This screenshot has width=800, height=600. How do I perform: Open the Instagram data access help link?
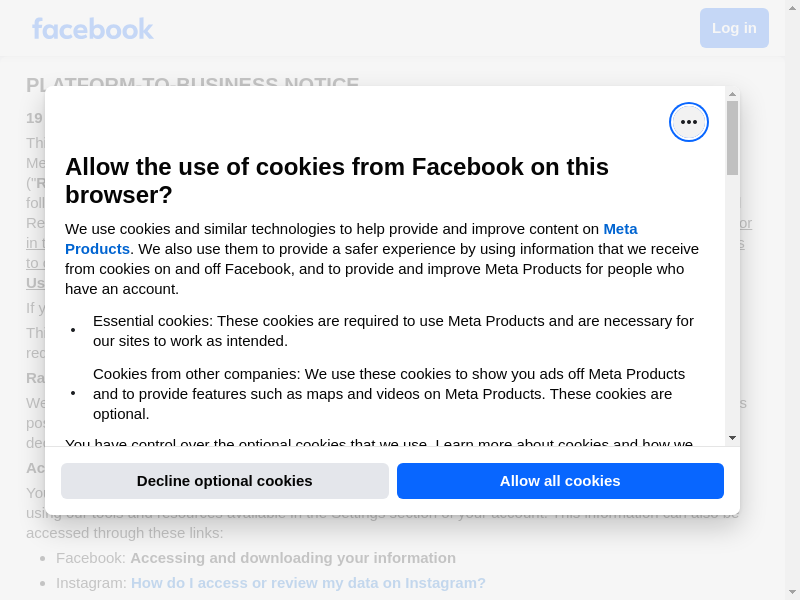308,582
